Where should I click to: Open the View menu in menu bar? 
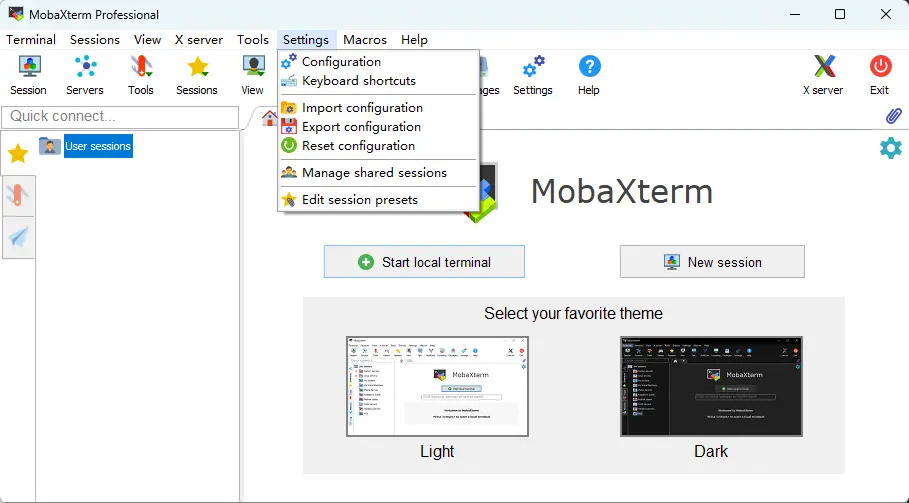(x=147, y=39)
